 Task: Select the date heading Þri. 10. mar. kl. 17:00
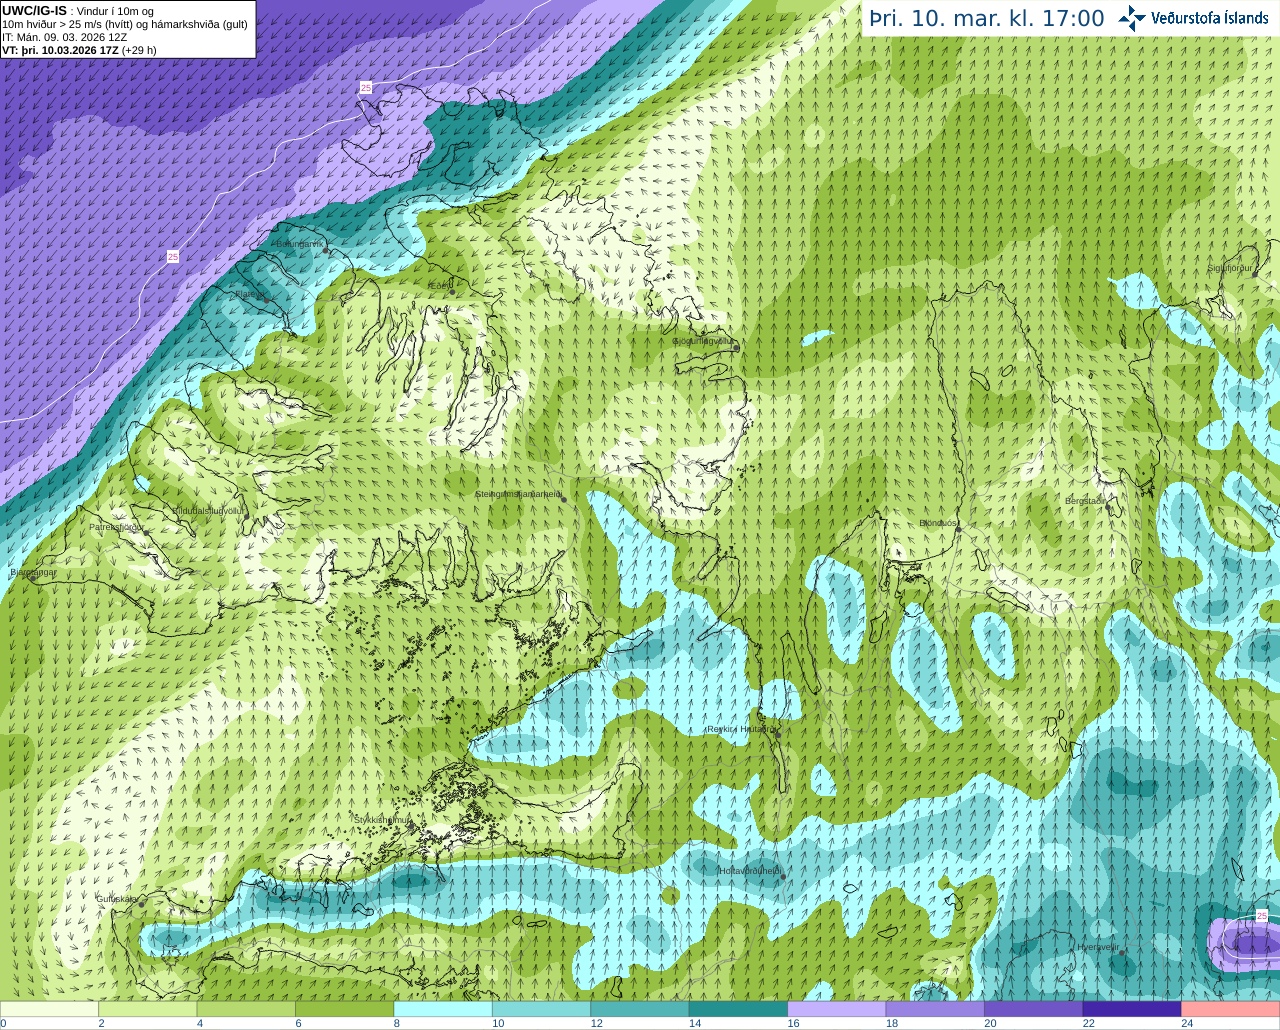click(986, 19)
